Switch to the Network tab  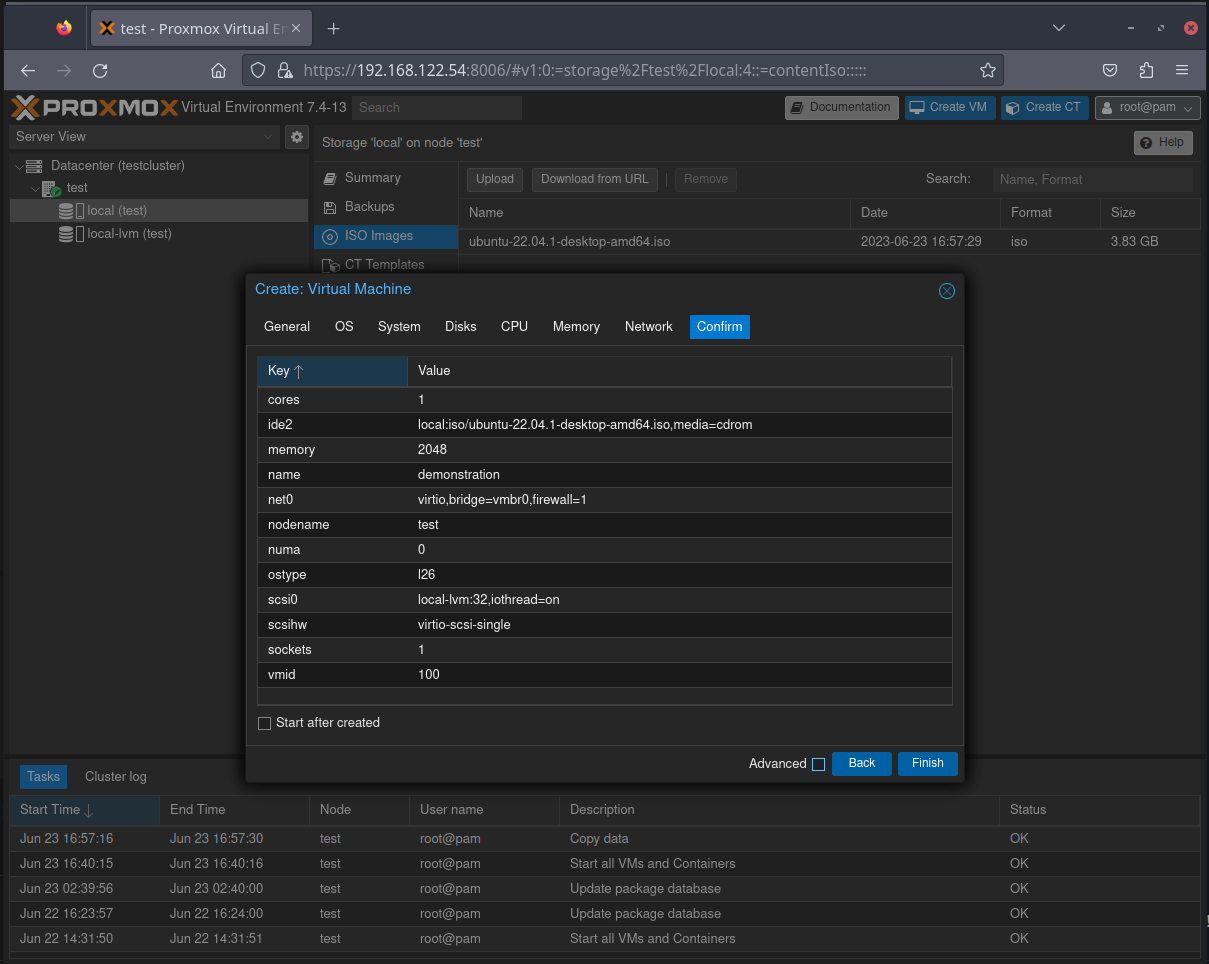648,327
